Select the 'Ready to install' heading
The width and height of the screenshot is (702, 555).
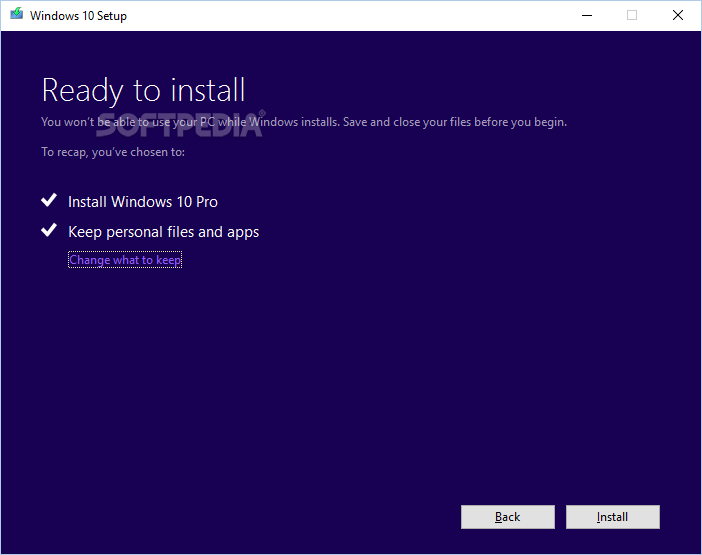(143, 91)
